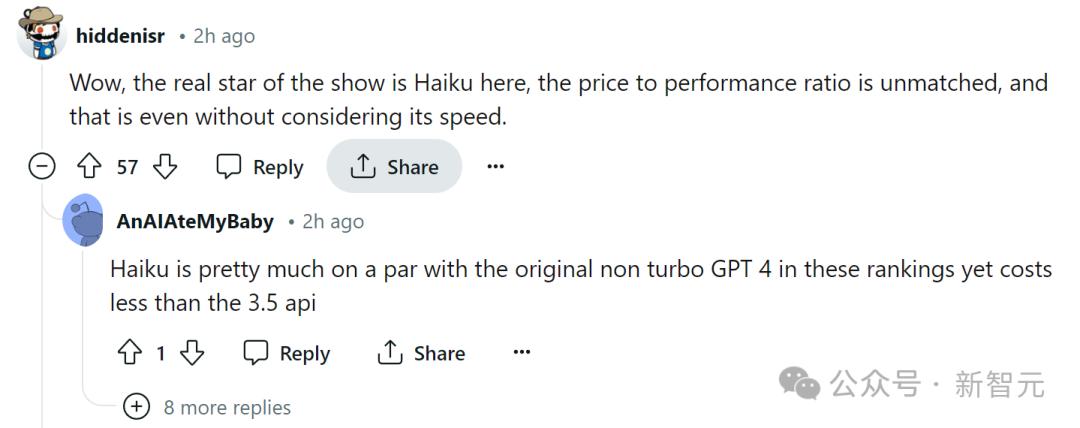Open AnAIAteMyBaby's profile link

[195, 222]
